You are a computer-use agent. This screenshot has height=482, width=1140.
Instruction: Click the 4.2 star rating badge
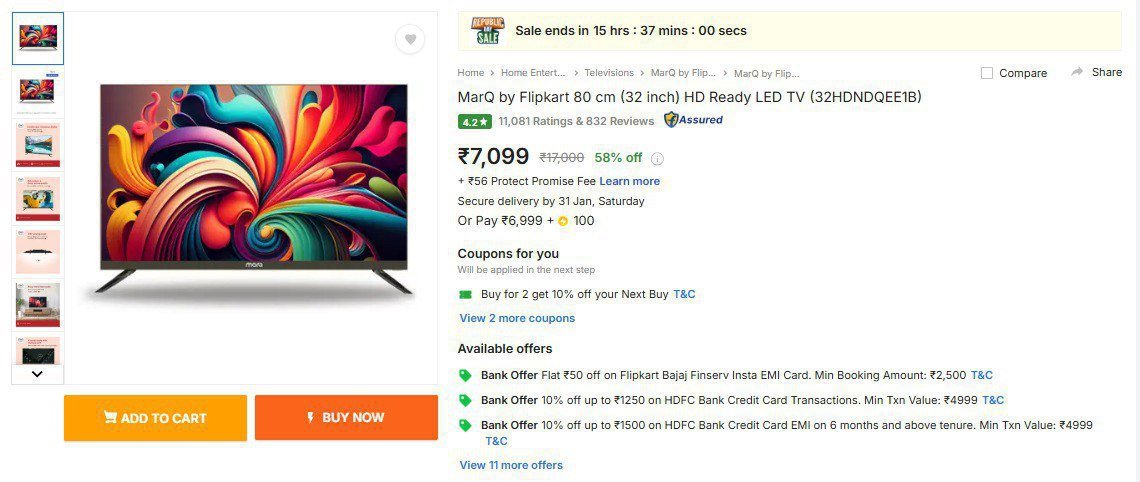[x=474, y=122]
